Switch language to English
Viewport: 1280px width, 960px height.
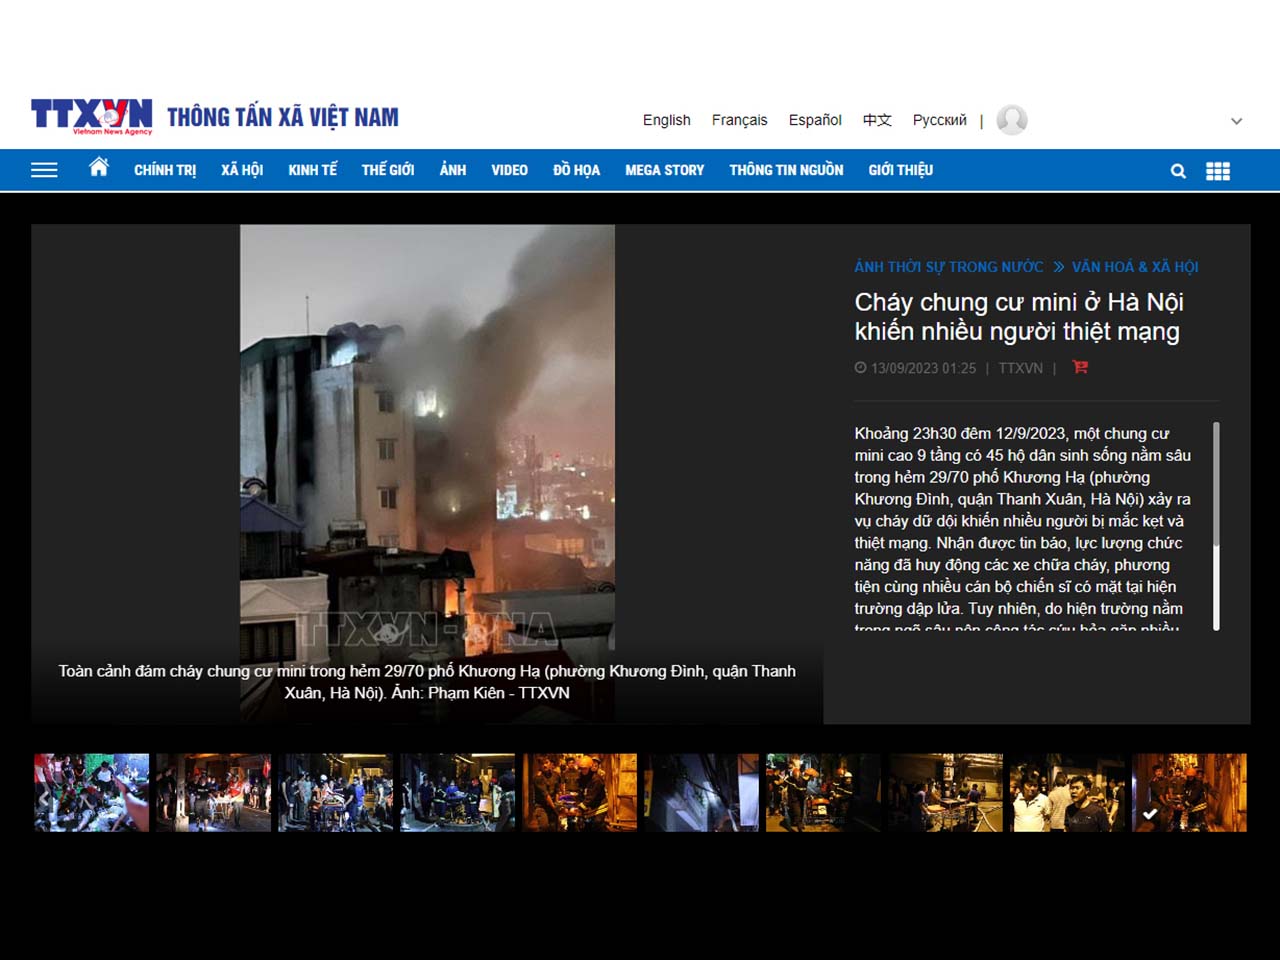tap(666, 120)
